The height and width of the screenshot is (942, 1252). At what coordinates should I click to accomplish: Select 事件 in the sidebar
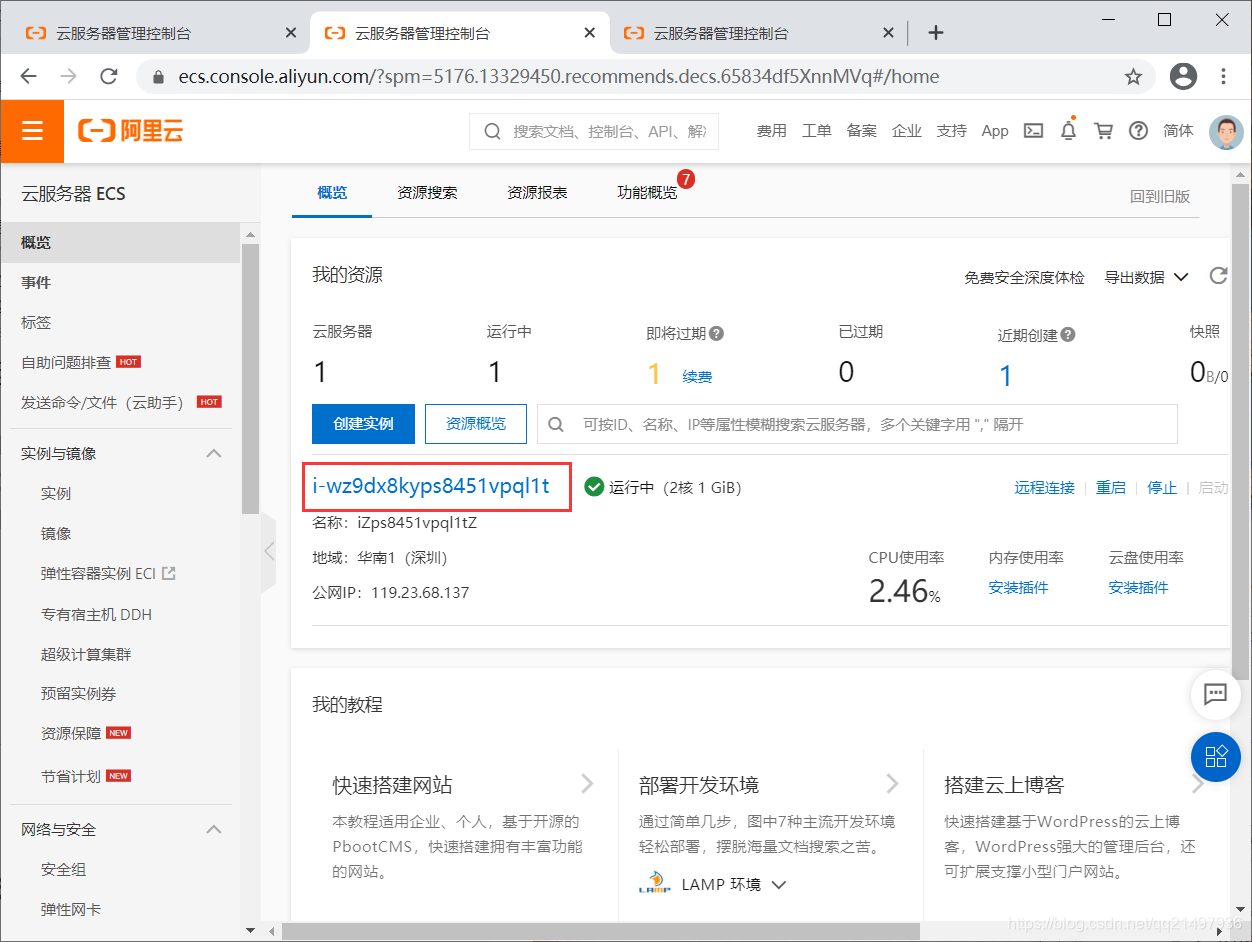(x=36, y=282)
